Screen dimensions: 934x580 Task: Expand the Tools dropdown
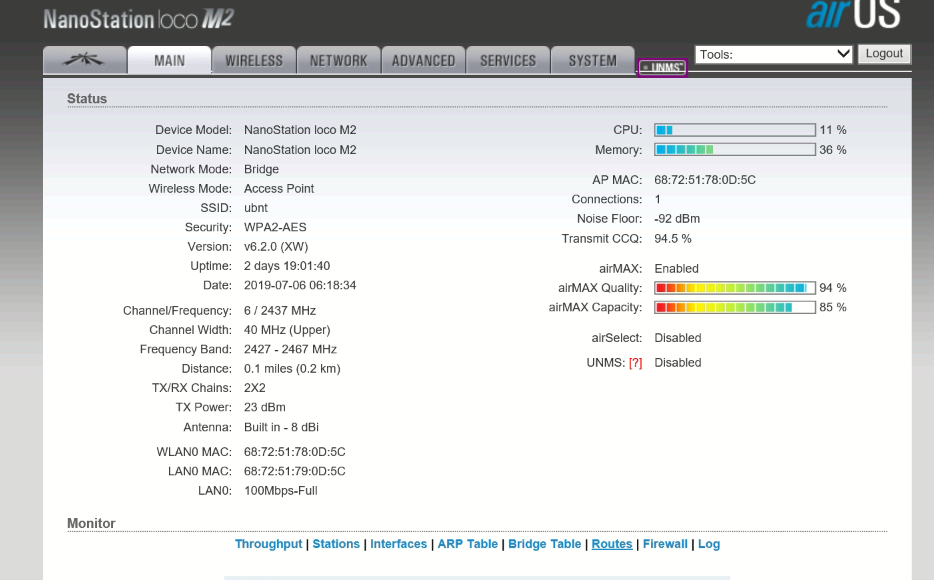click(x=774, y=54)
